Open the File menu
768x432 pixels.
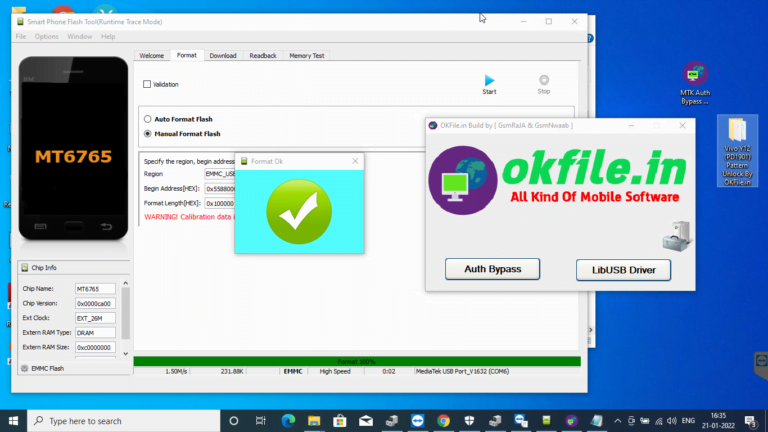[x=21, y=37]
